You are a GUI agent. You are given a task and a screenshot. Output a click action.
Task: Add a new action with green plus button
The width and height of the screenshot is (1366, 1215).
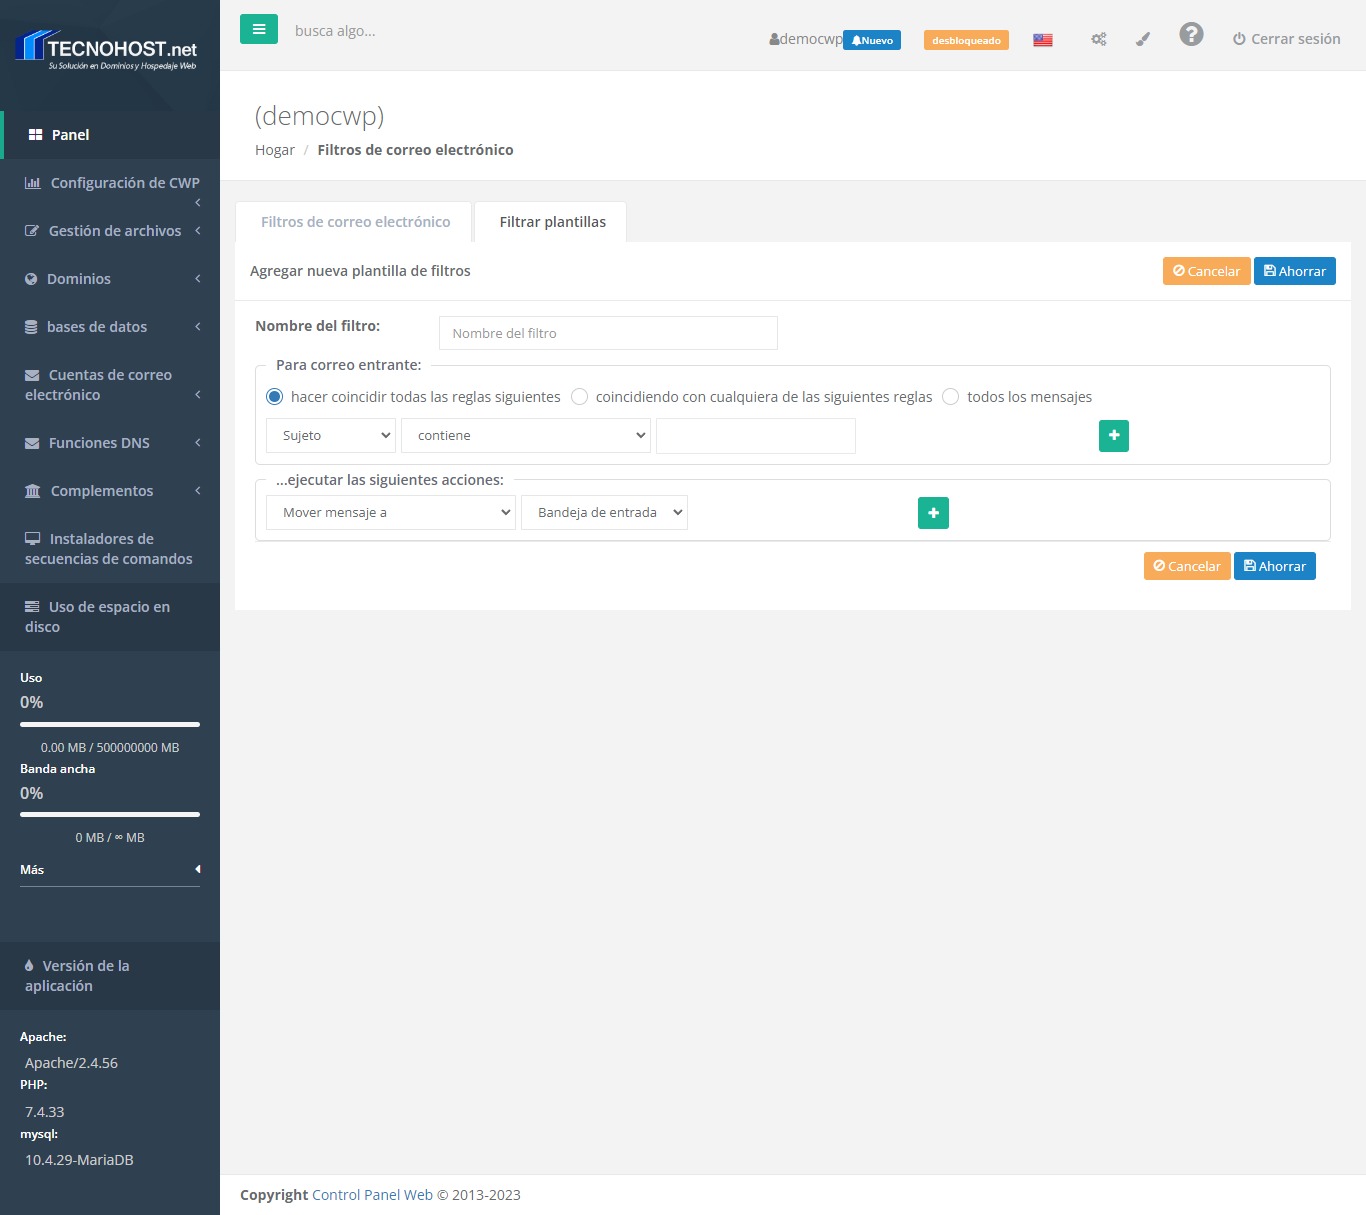pos(932,513)
